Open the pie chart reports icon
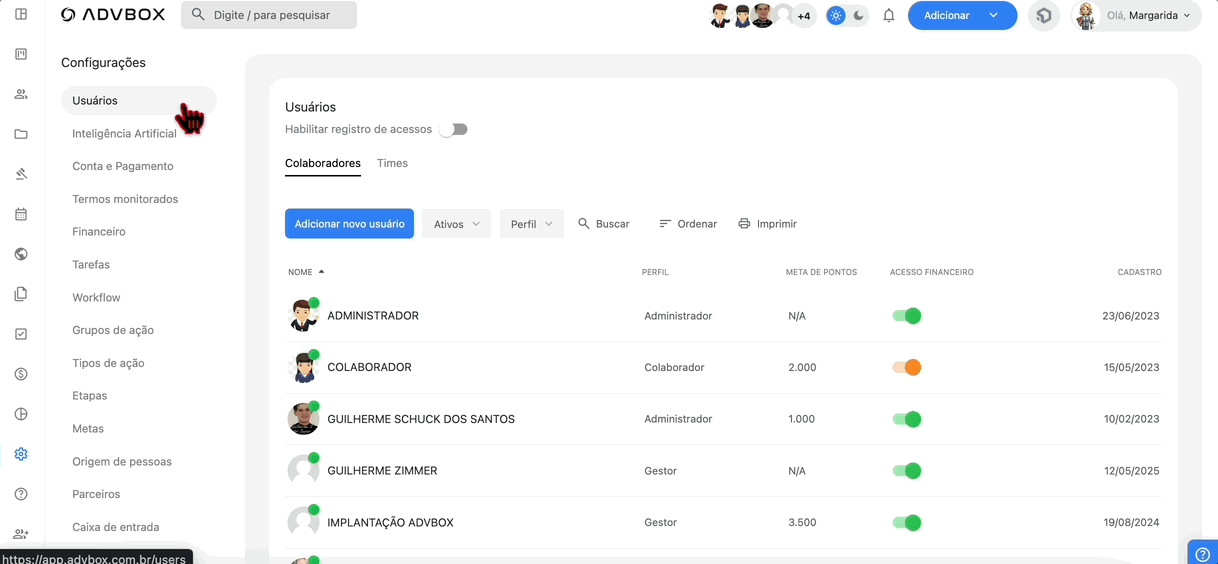1218x564 pixels. coord(21,414)
